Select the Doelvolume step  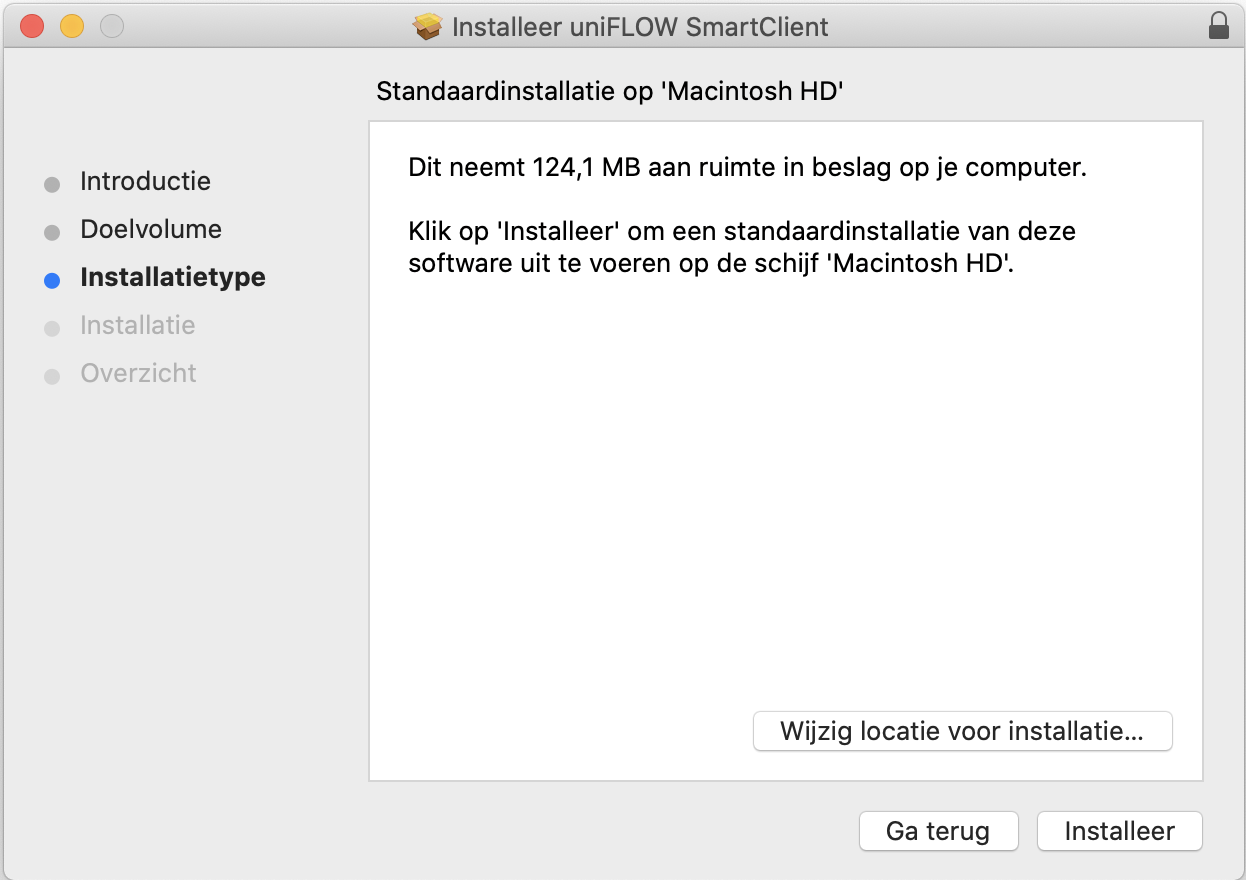tap(150, 230)
